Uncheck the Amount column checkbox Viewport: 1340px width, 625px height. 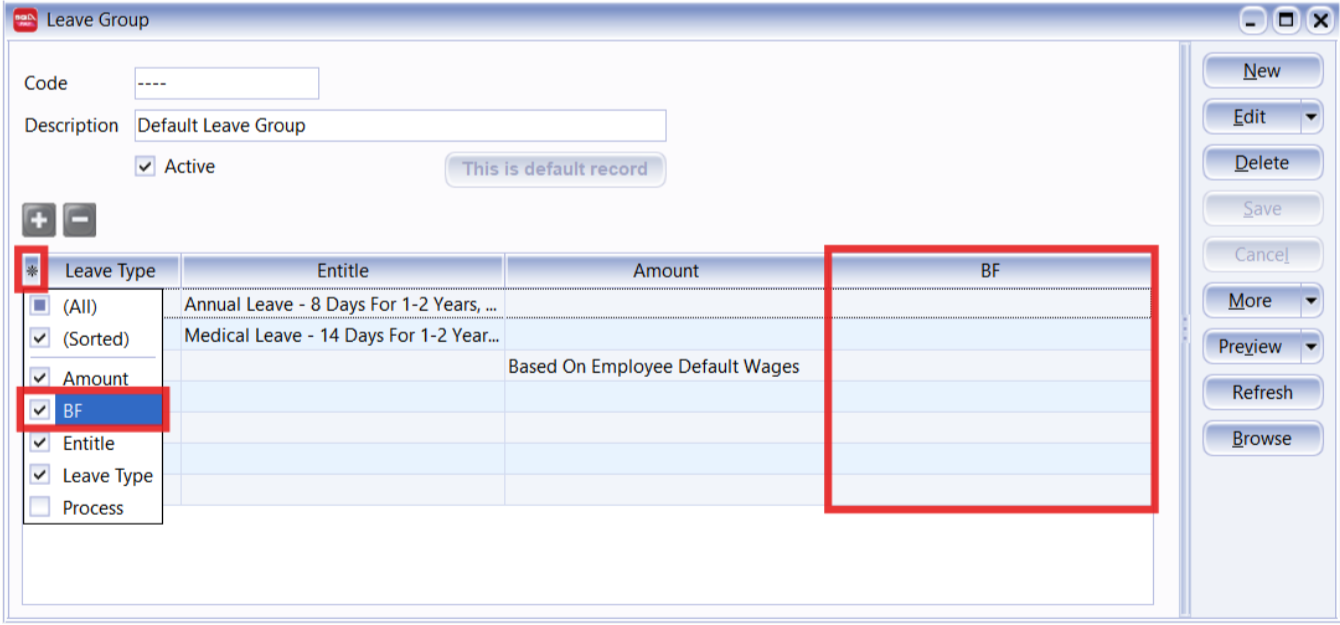40,378
